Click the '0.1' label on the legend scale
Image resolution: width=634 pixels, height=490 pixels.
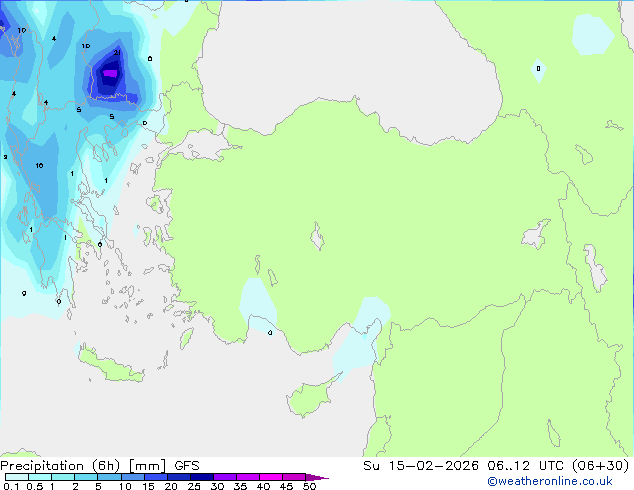click(11, 486)
